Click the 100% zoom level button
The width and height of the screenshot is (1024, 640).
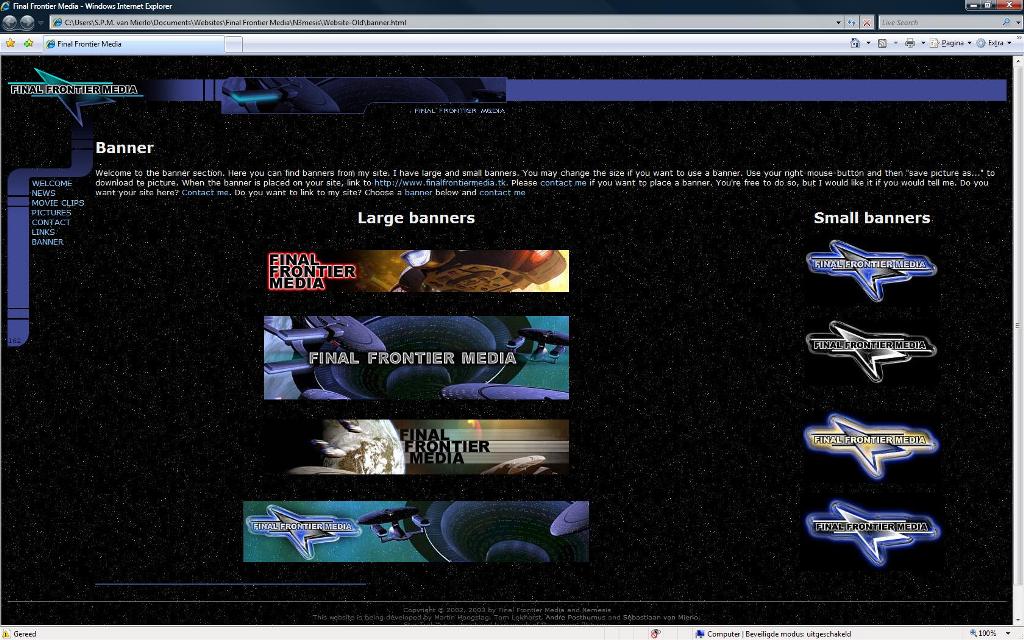[982, 633]
